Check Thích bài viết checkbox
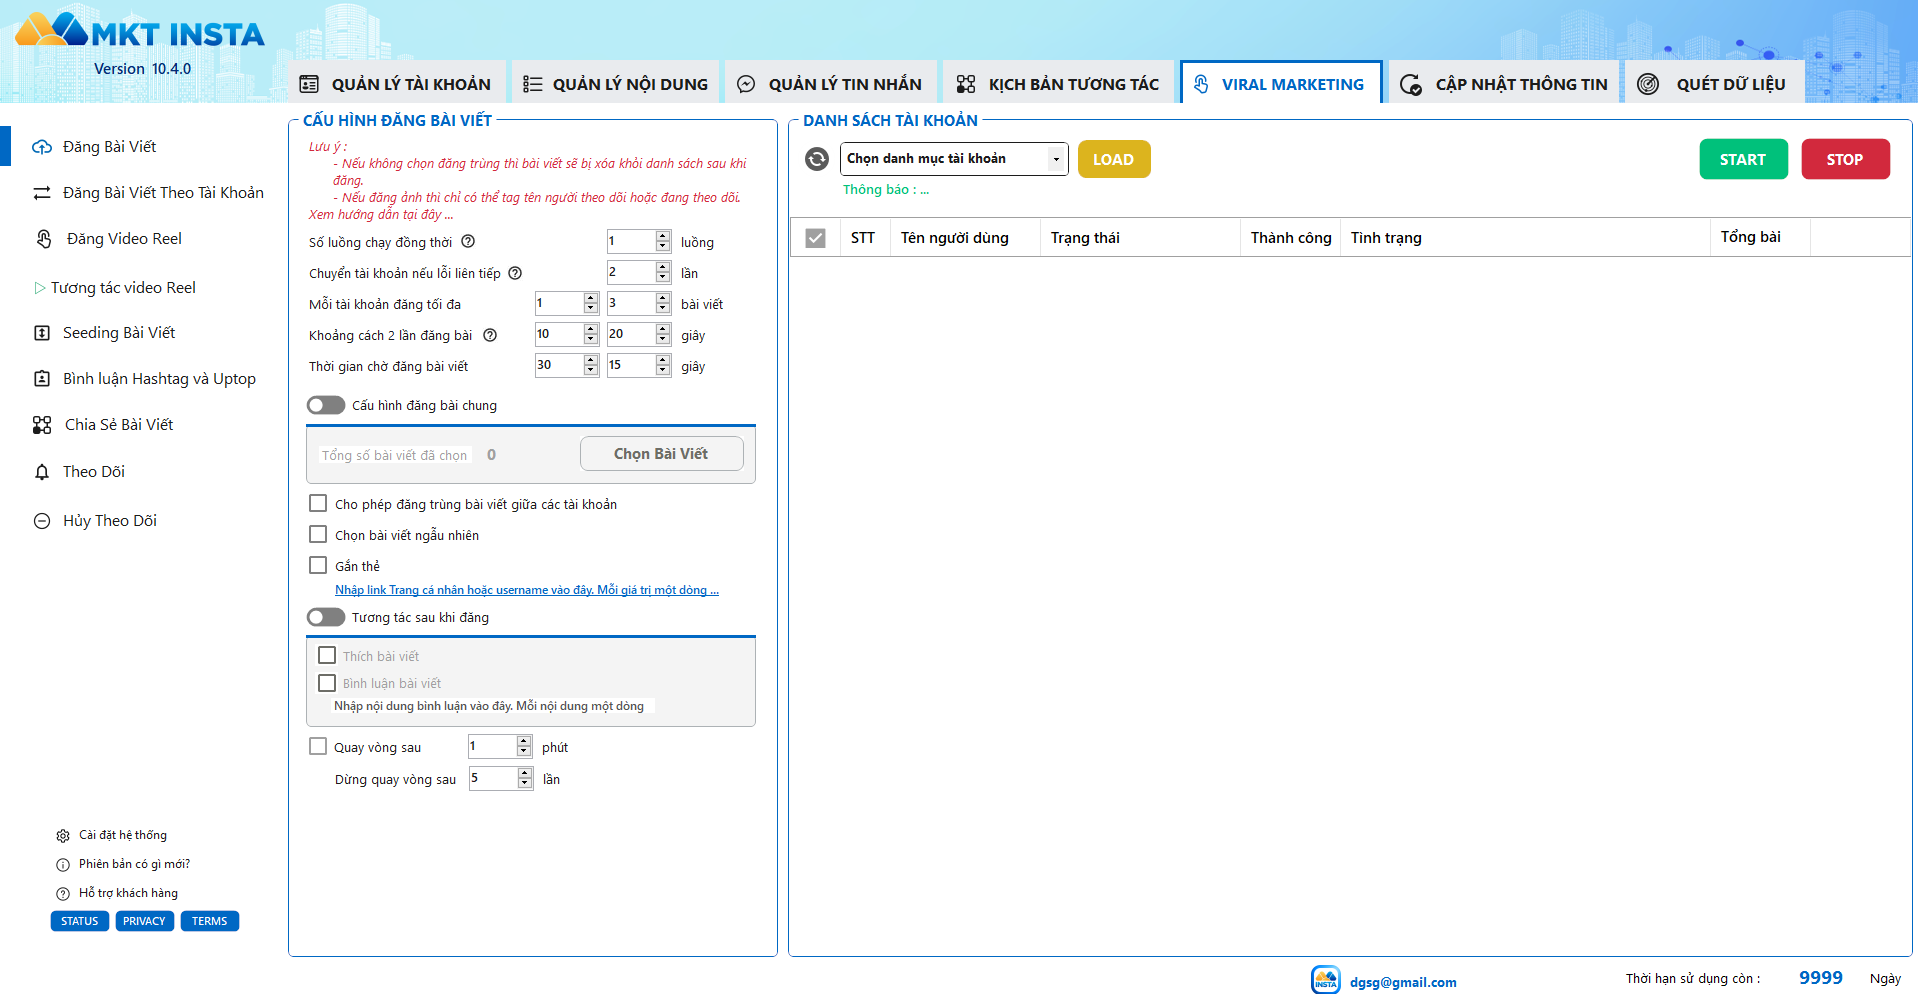1918x994 pixels. coord(327,655)
